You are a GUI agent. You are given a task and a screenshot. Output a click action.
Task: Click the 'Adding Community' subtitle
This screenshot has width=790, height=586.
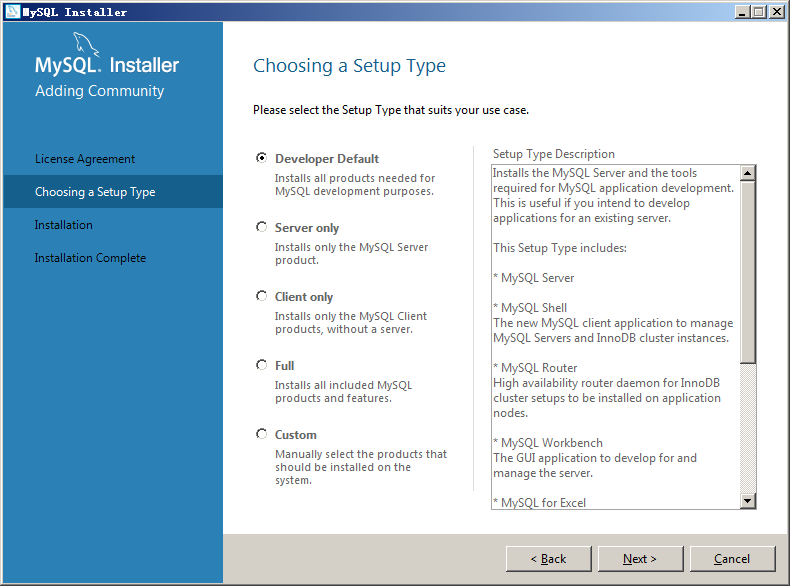click(x=99, y=91)
